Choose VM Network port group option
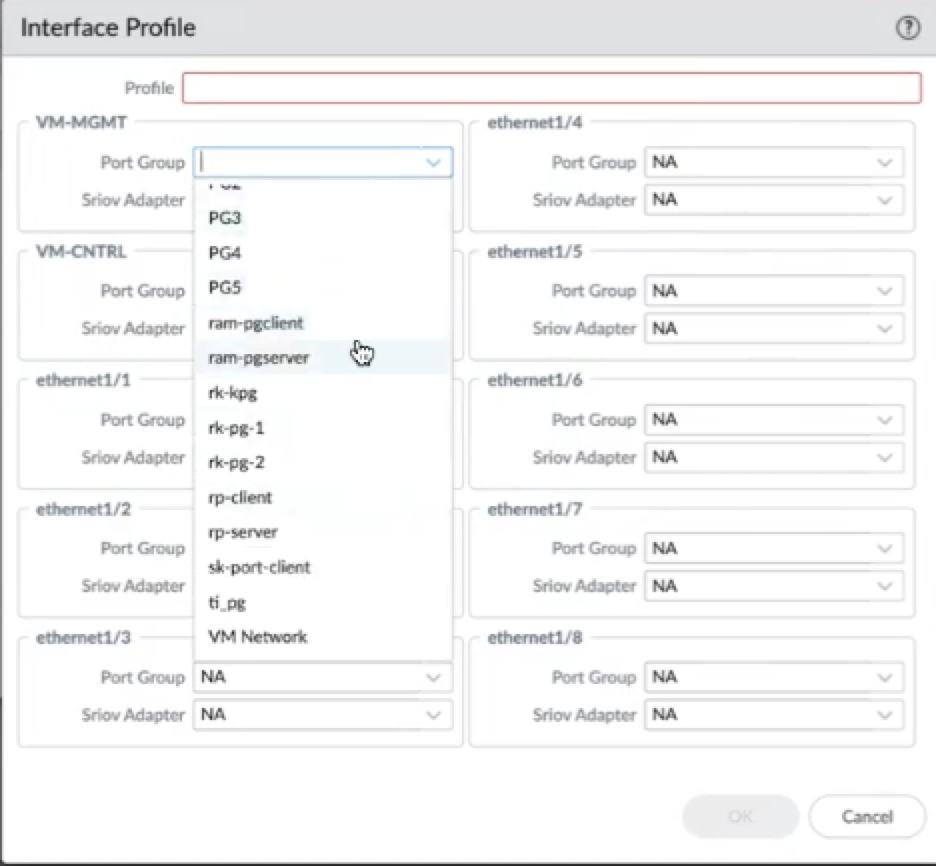 tap(257, 636)
